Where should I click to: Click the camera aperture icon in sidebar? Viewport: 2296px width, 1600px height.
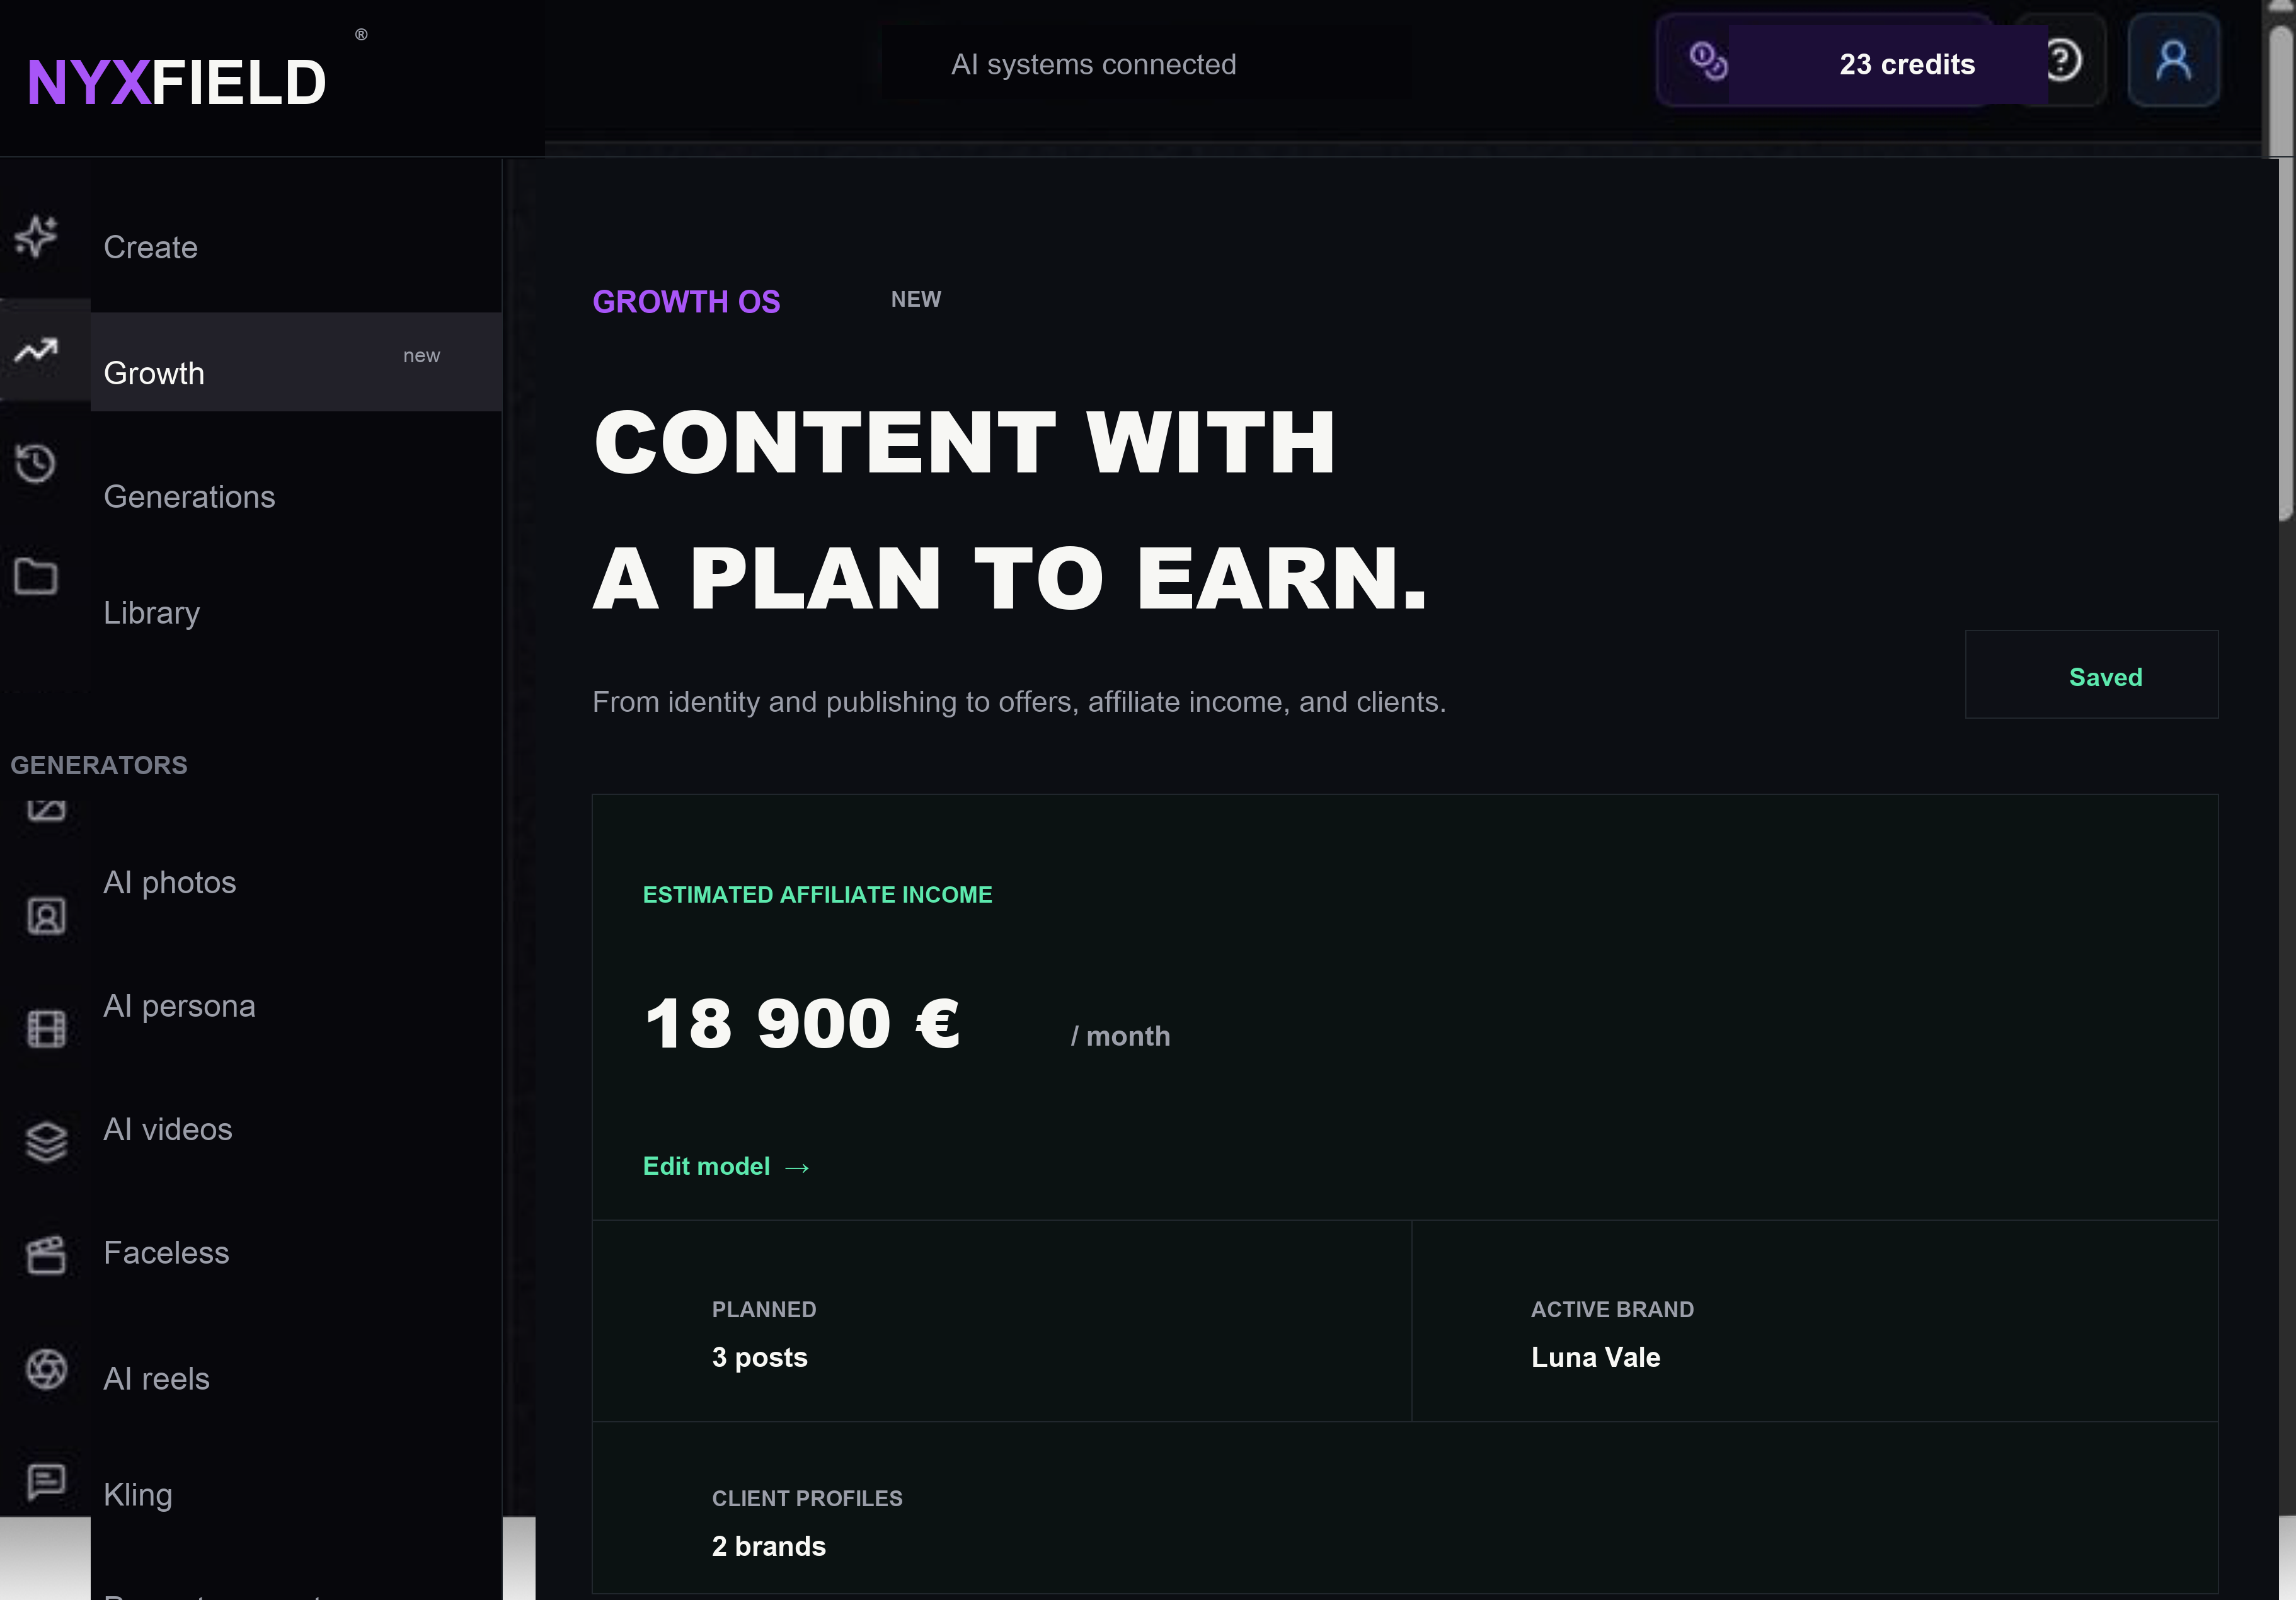(x=46, y=1369)
